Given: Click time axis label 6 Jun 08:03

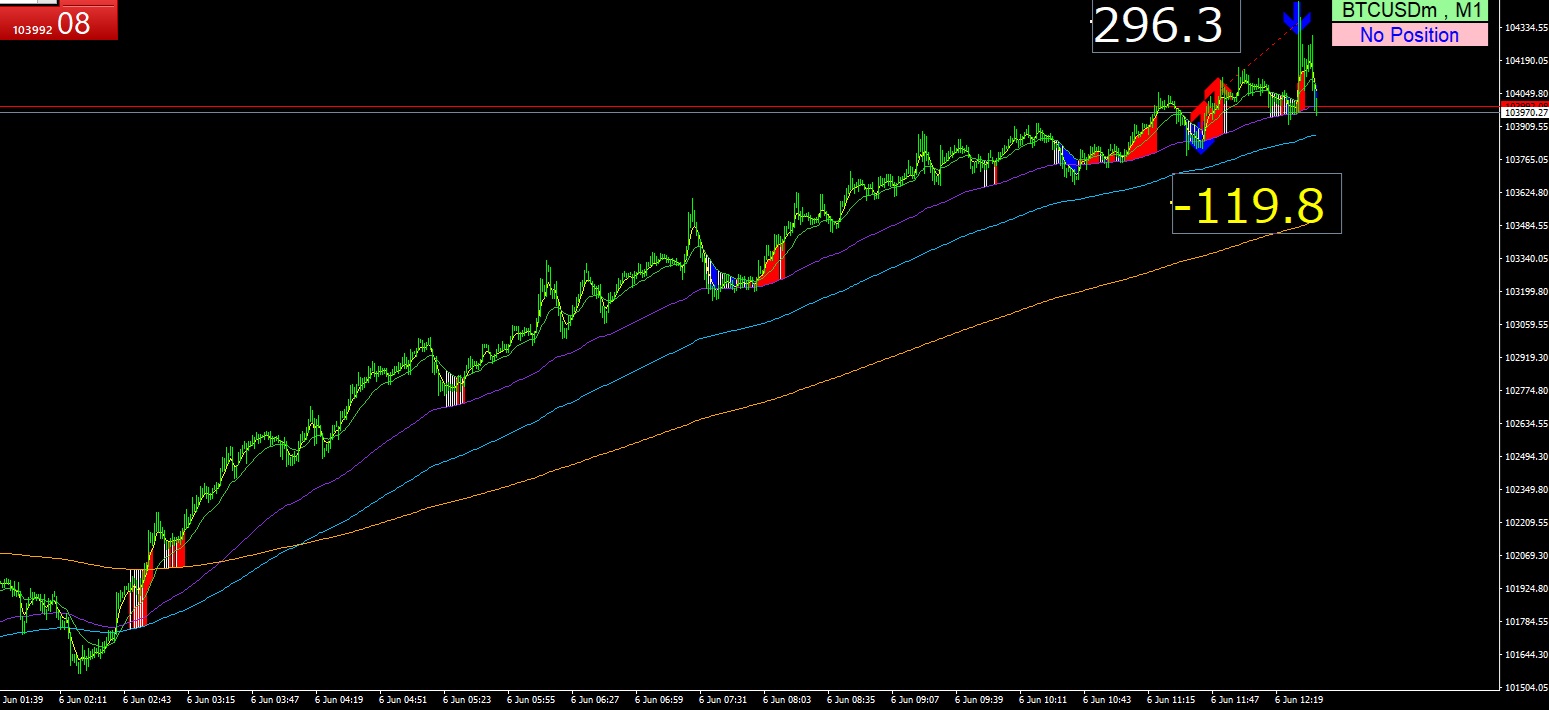Looking at the screenshot, I should pyautogui.click(x=787, y=701).
